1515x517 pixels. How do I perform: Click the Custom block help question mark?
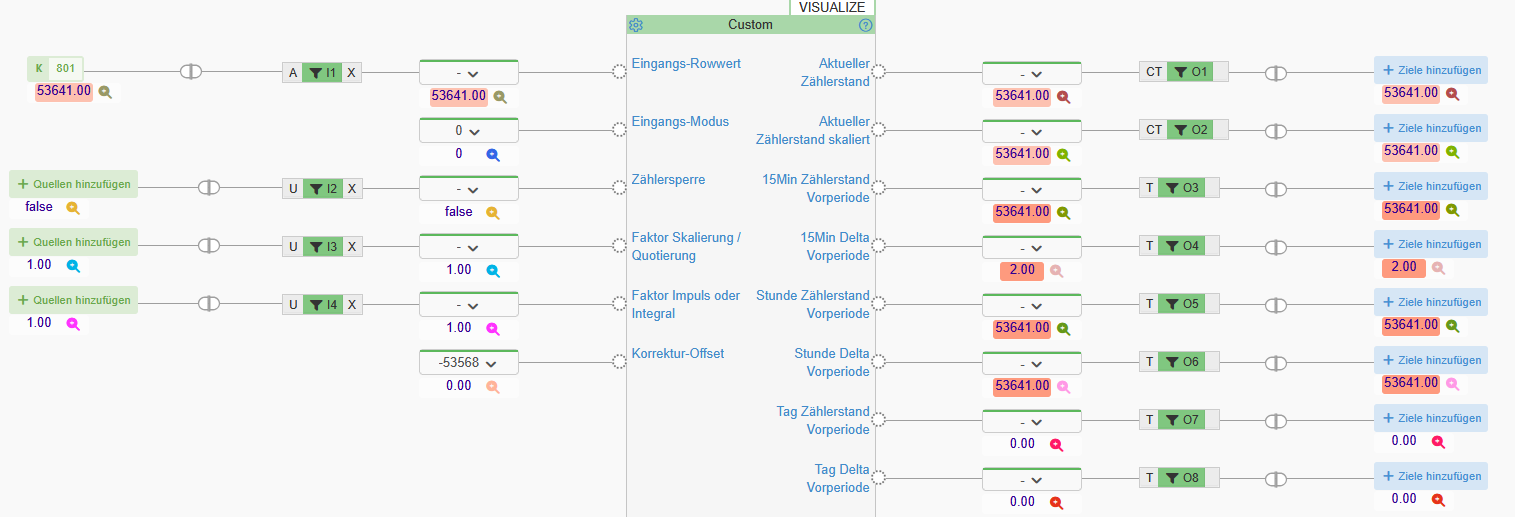pyautogui.click(x=866, y=25)
